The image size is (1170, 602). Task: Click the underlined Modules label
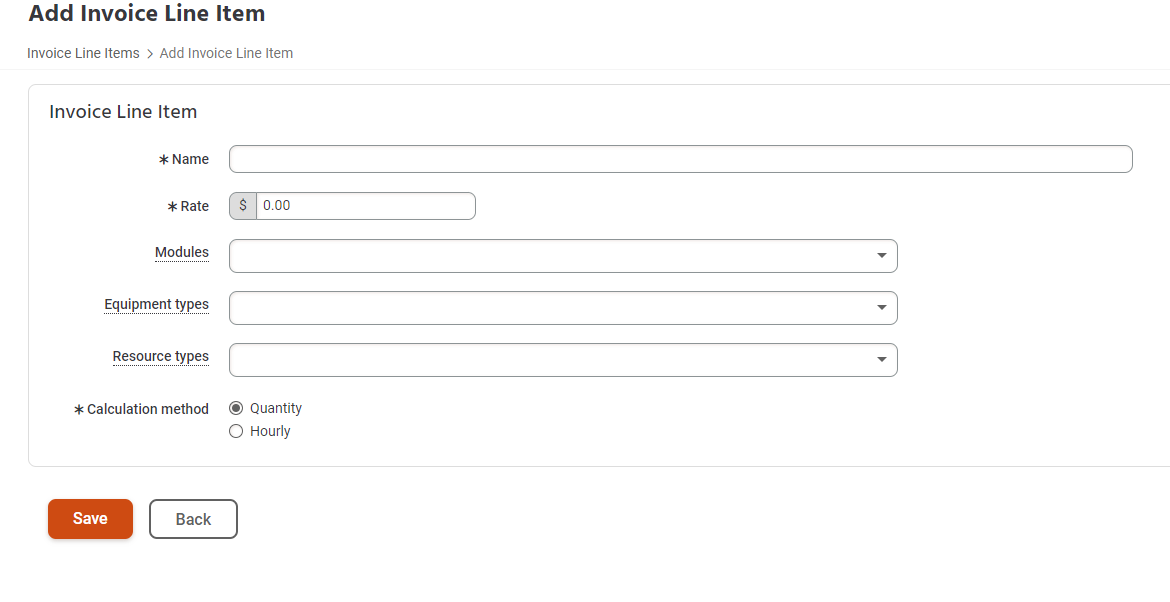click(x=182, y=252)
